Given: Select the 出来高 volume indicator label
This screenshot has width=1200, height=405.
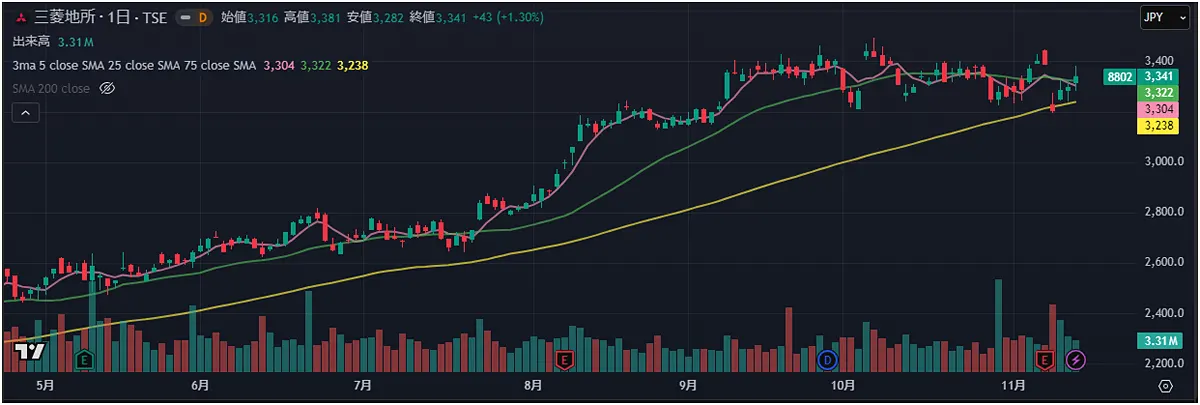Looking at the screenshot, I should click(x=32, y=42).
